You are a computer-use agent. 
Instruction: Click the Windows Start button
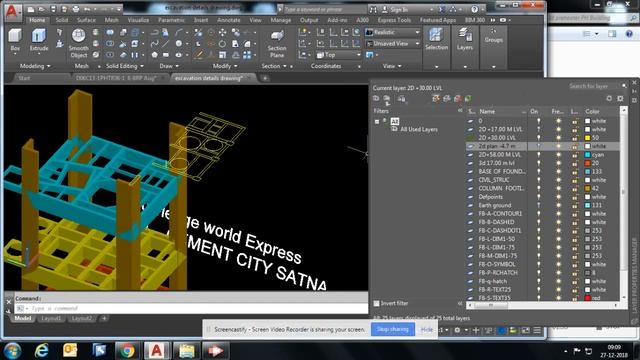click(13, 351)
